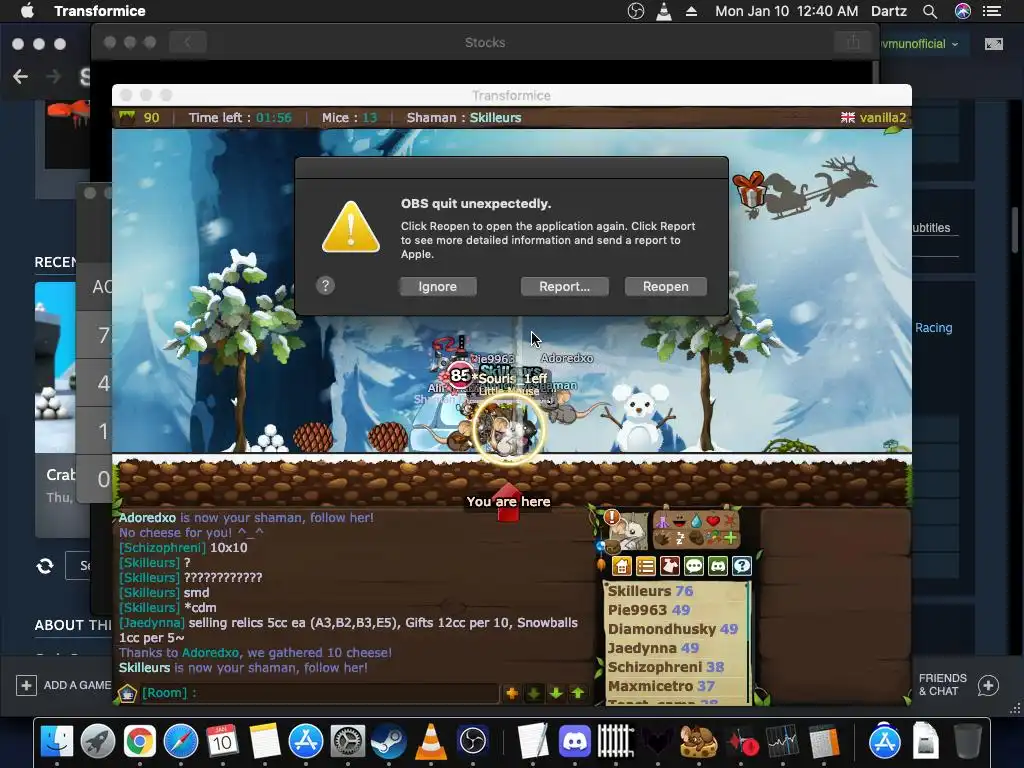
Task: Open the Control Center list icon
Action: pyautogui.click(x=992, y=11)
